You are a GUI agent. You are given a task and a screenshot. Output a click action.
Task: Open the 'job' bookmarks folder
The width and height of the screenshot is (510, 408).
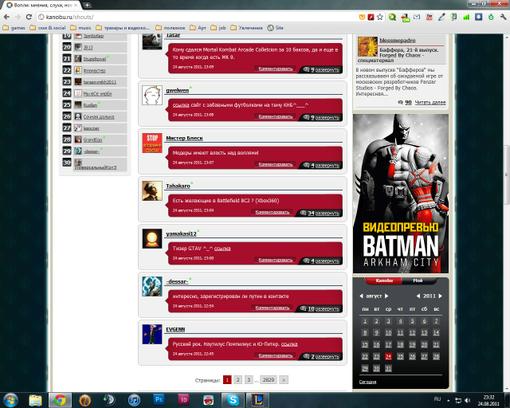[x=218, y=28]
